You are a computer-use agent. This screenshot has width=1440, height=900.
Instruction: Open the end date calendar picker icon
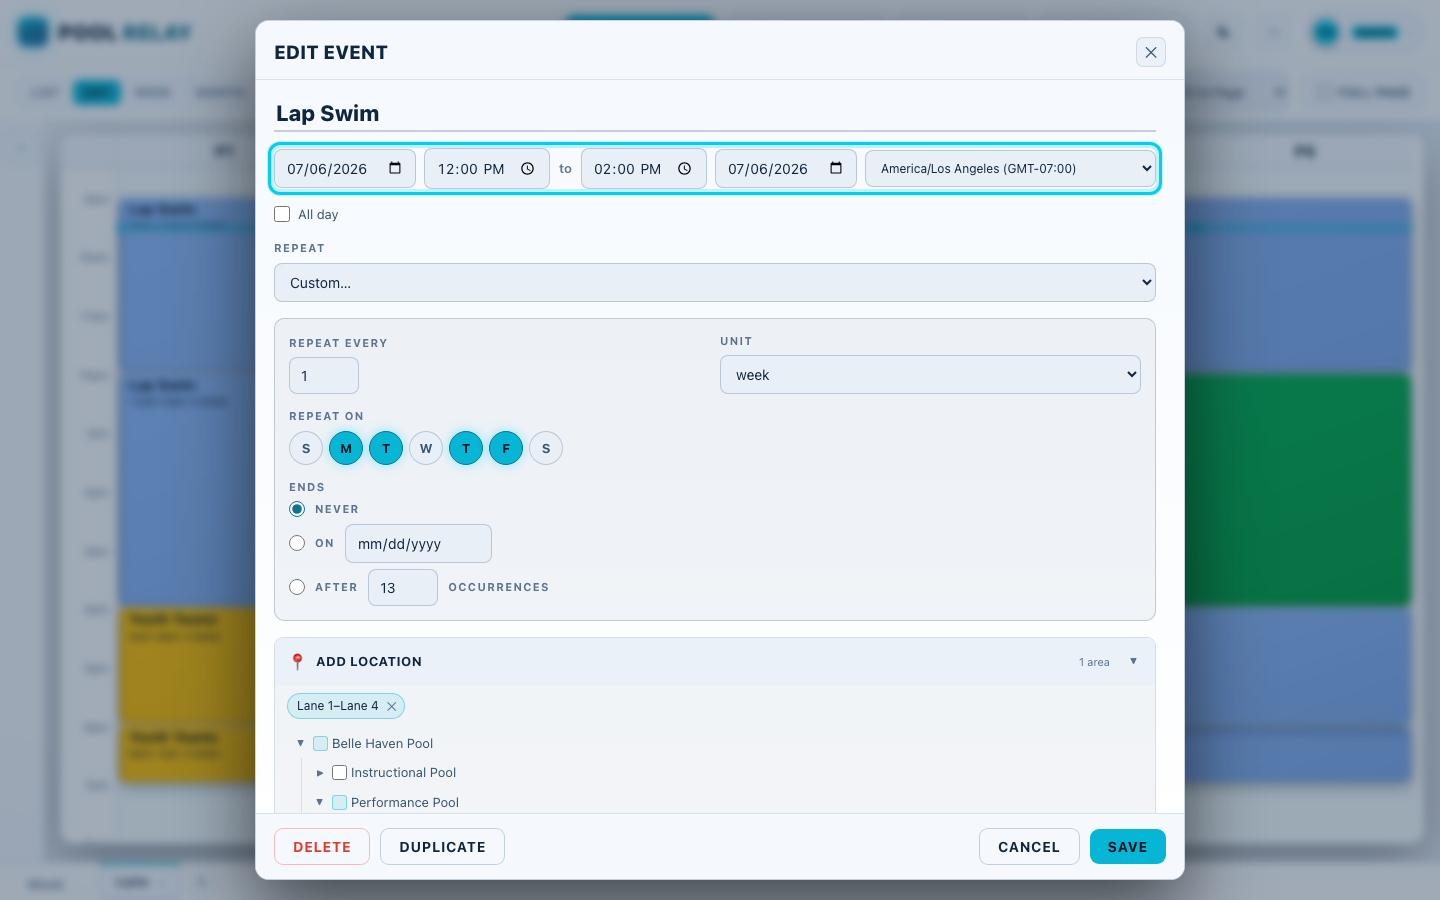836,168
